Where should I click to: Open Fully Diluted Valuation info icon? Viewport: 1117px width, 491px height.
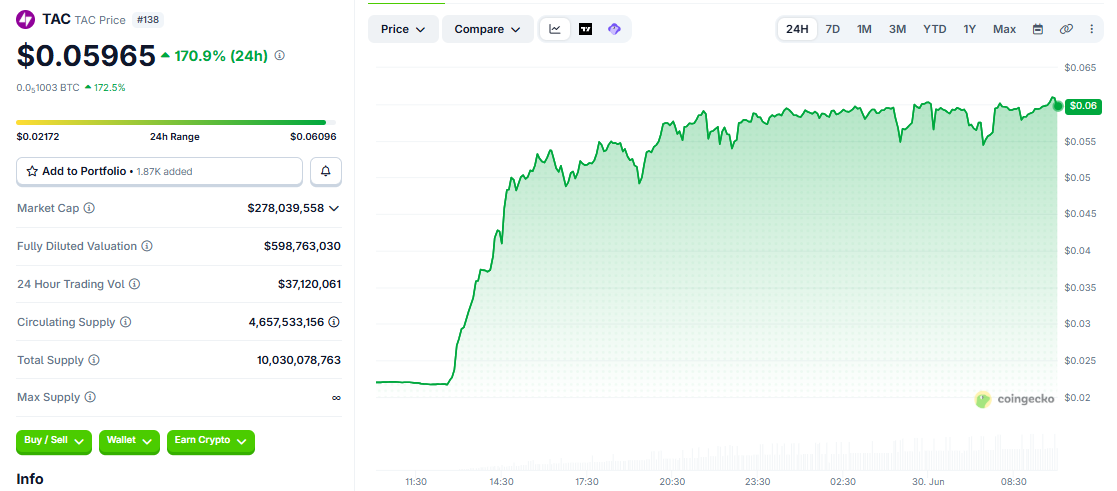pyautogui.click(x=147, y=246)
